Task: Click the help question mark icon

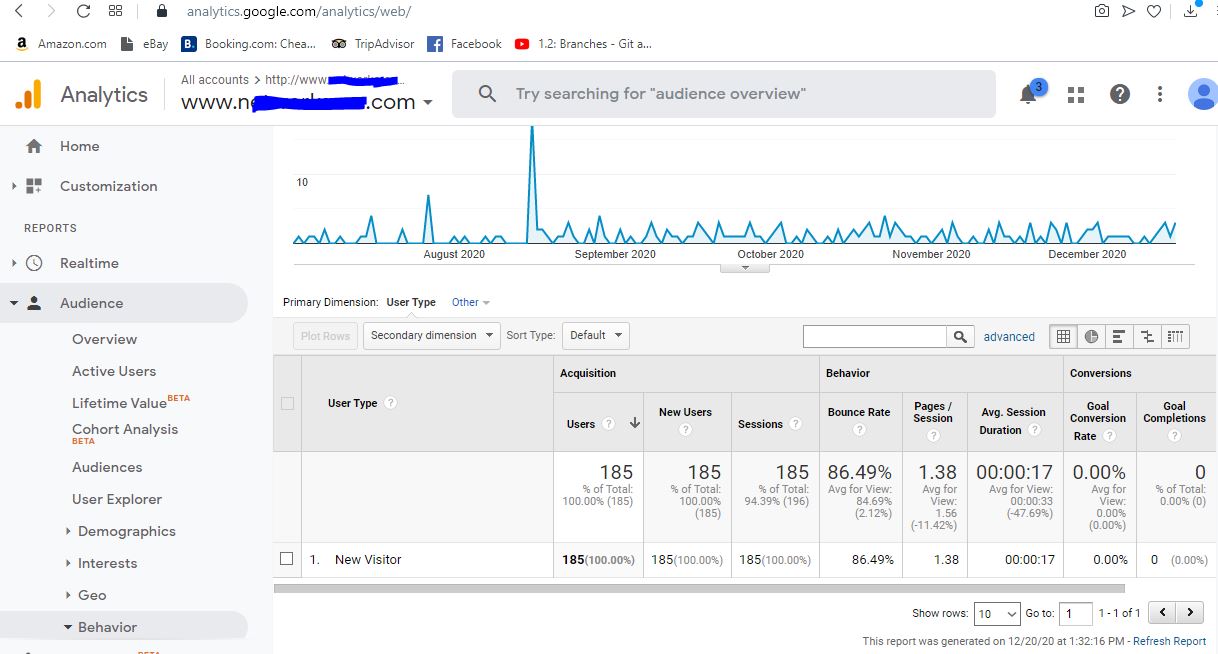Action: 1120,95
